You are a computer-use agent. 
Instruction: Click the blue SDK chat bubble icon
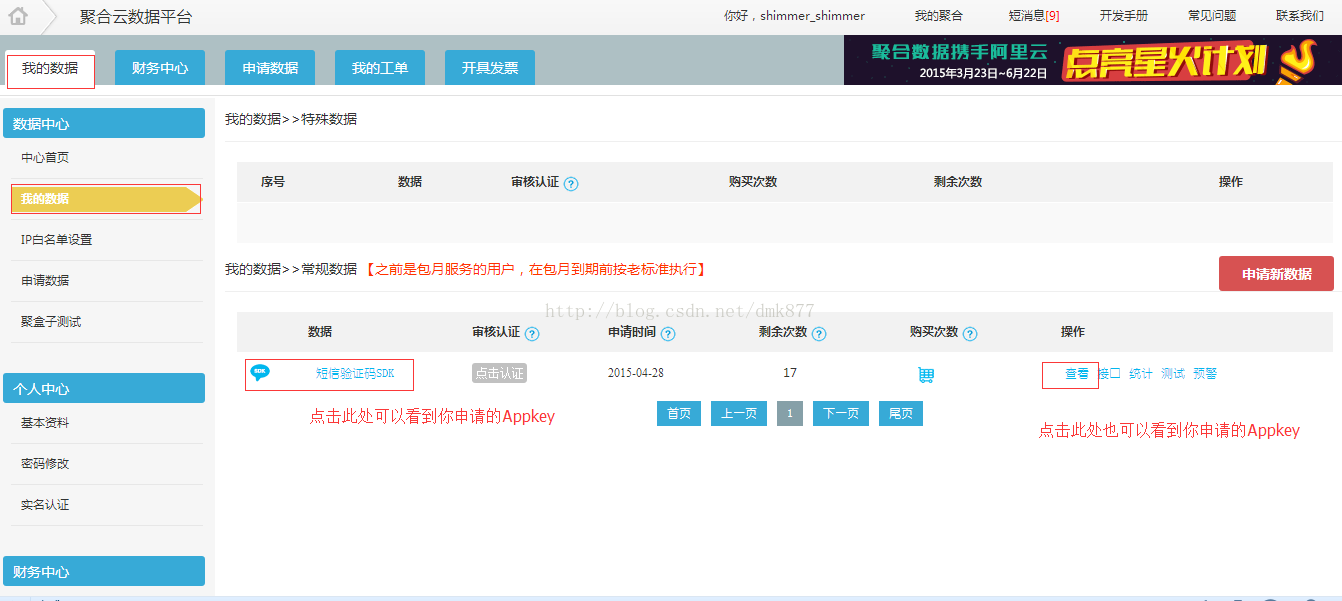[x=260, y=372]
